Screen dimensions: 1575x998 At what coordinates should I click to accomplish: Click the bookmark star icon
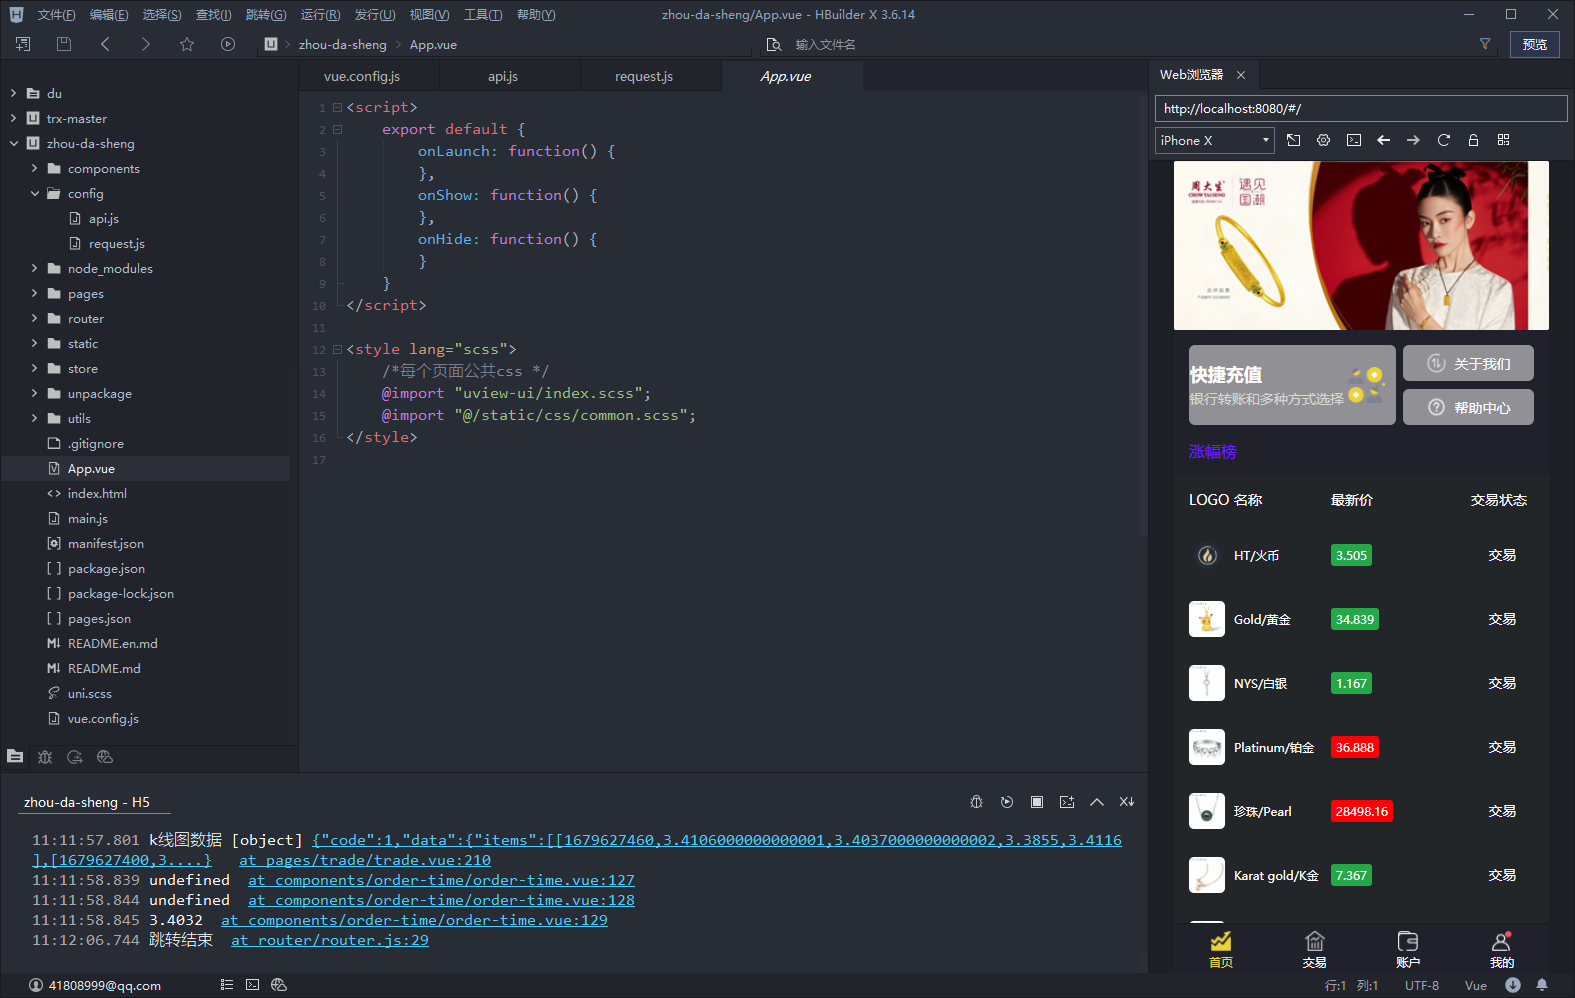point(187,44)
